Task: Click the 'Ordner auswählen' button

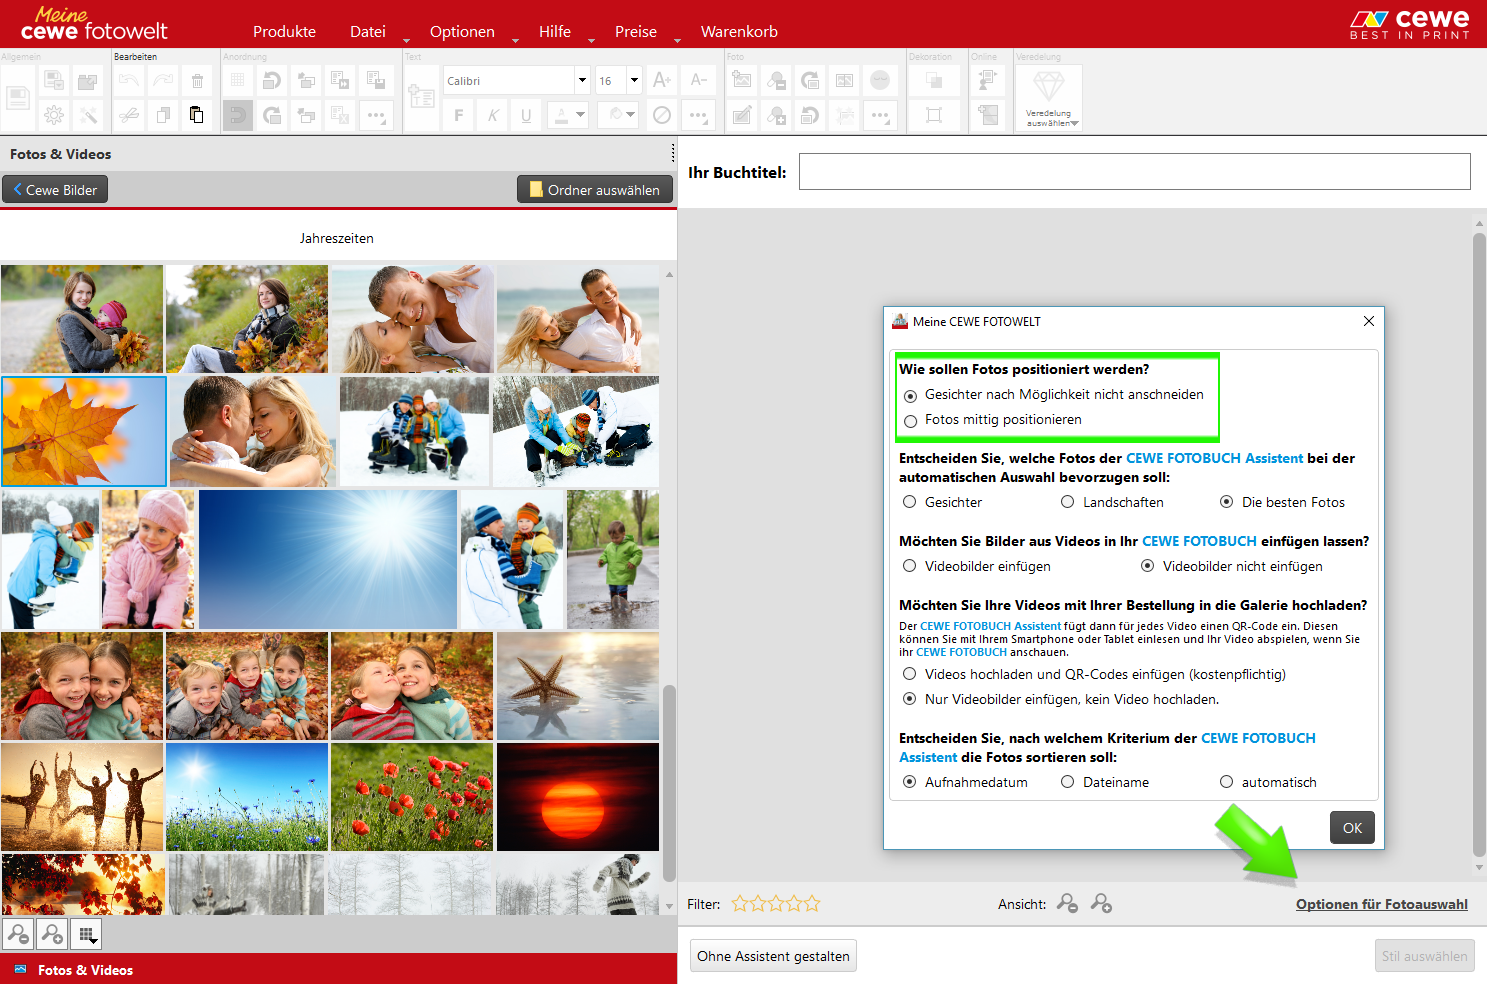Action: coord(594,190)
